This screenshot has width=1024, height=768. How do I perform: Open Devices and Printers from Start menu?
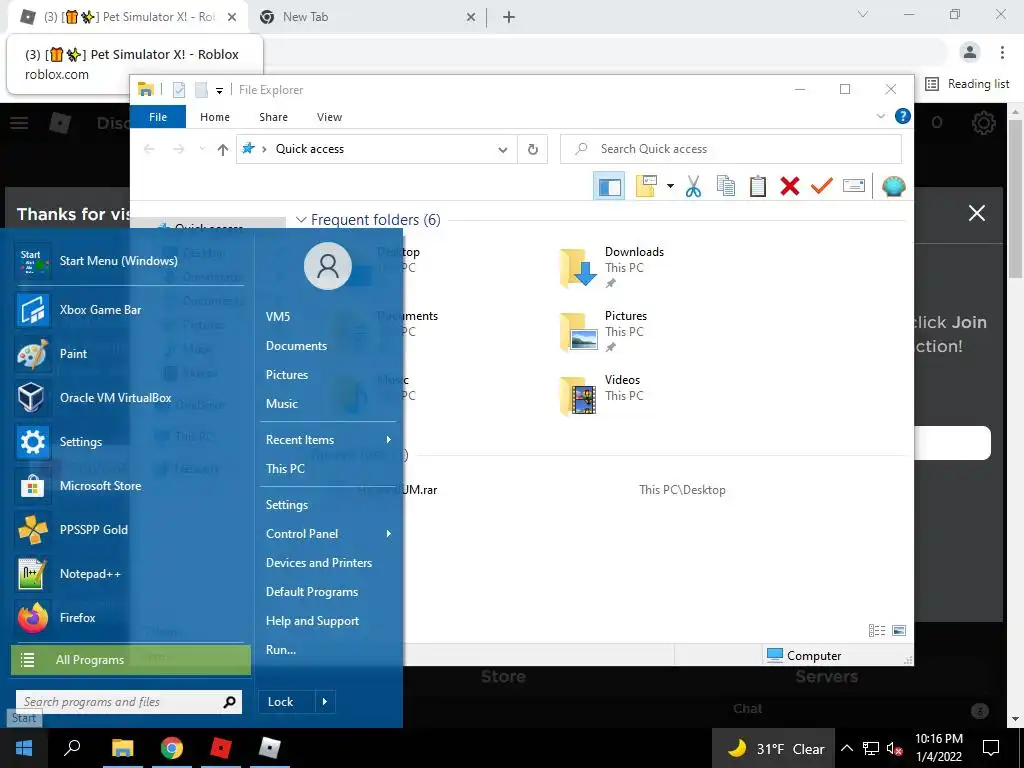pos(319,562)
